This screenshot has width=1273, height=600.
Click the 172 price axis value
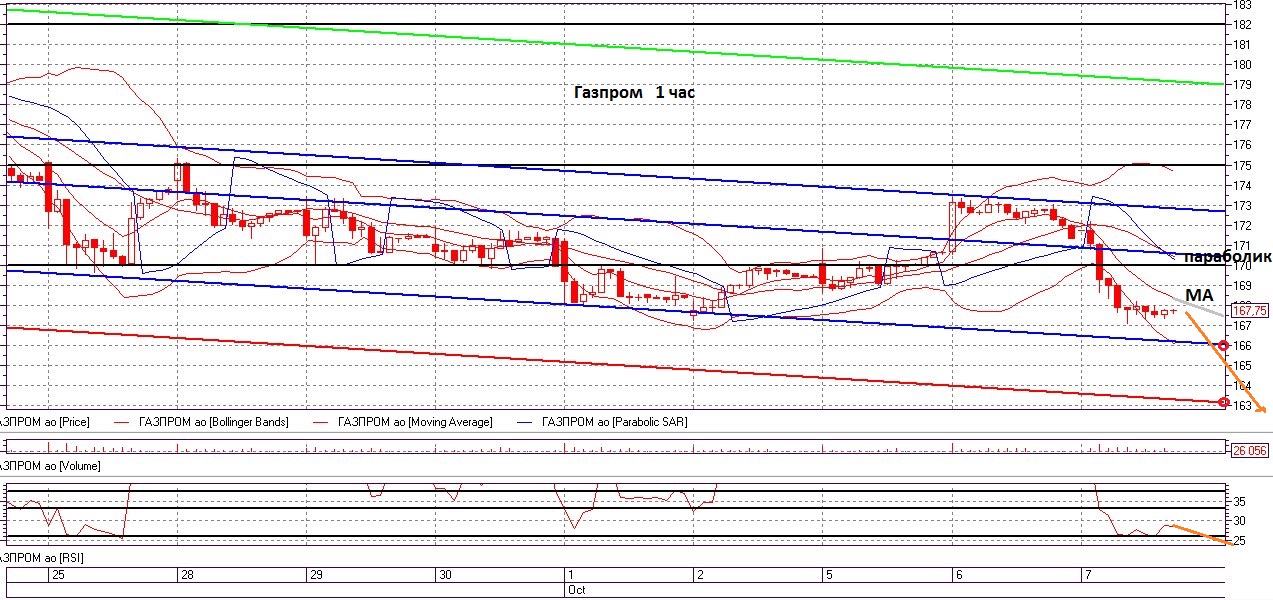[1243, 225]
